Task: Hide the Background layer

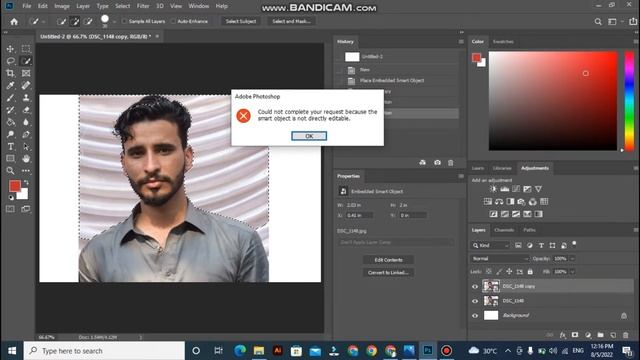Action: (475, 316)
